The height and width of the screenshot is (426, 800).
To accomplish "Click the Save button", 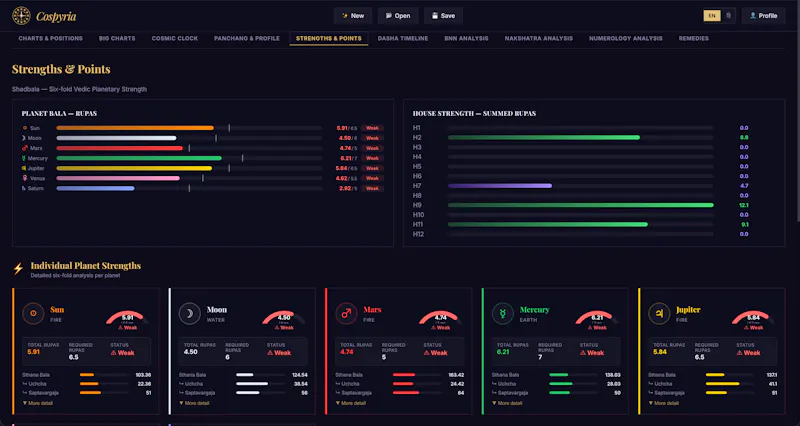I will tap(443, 16).
